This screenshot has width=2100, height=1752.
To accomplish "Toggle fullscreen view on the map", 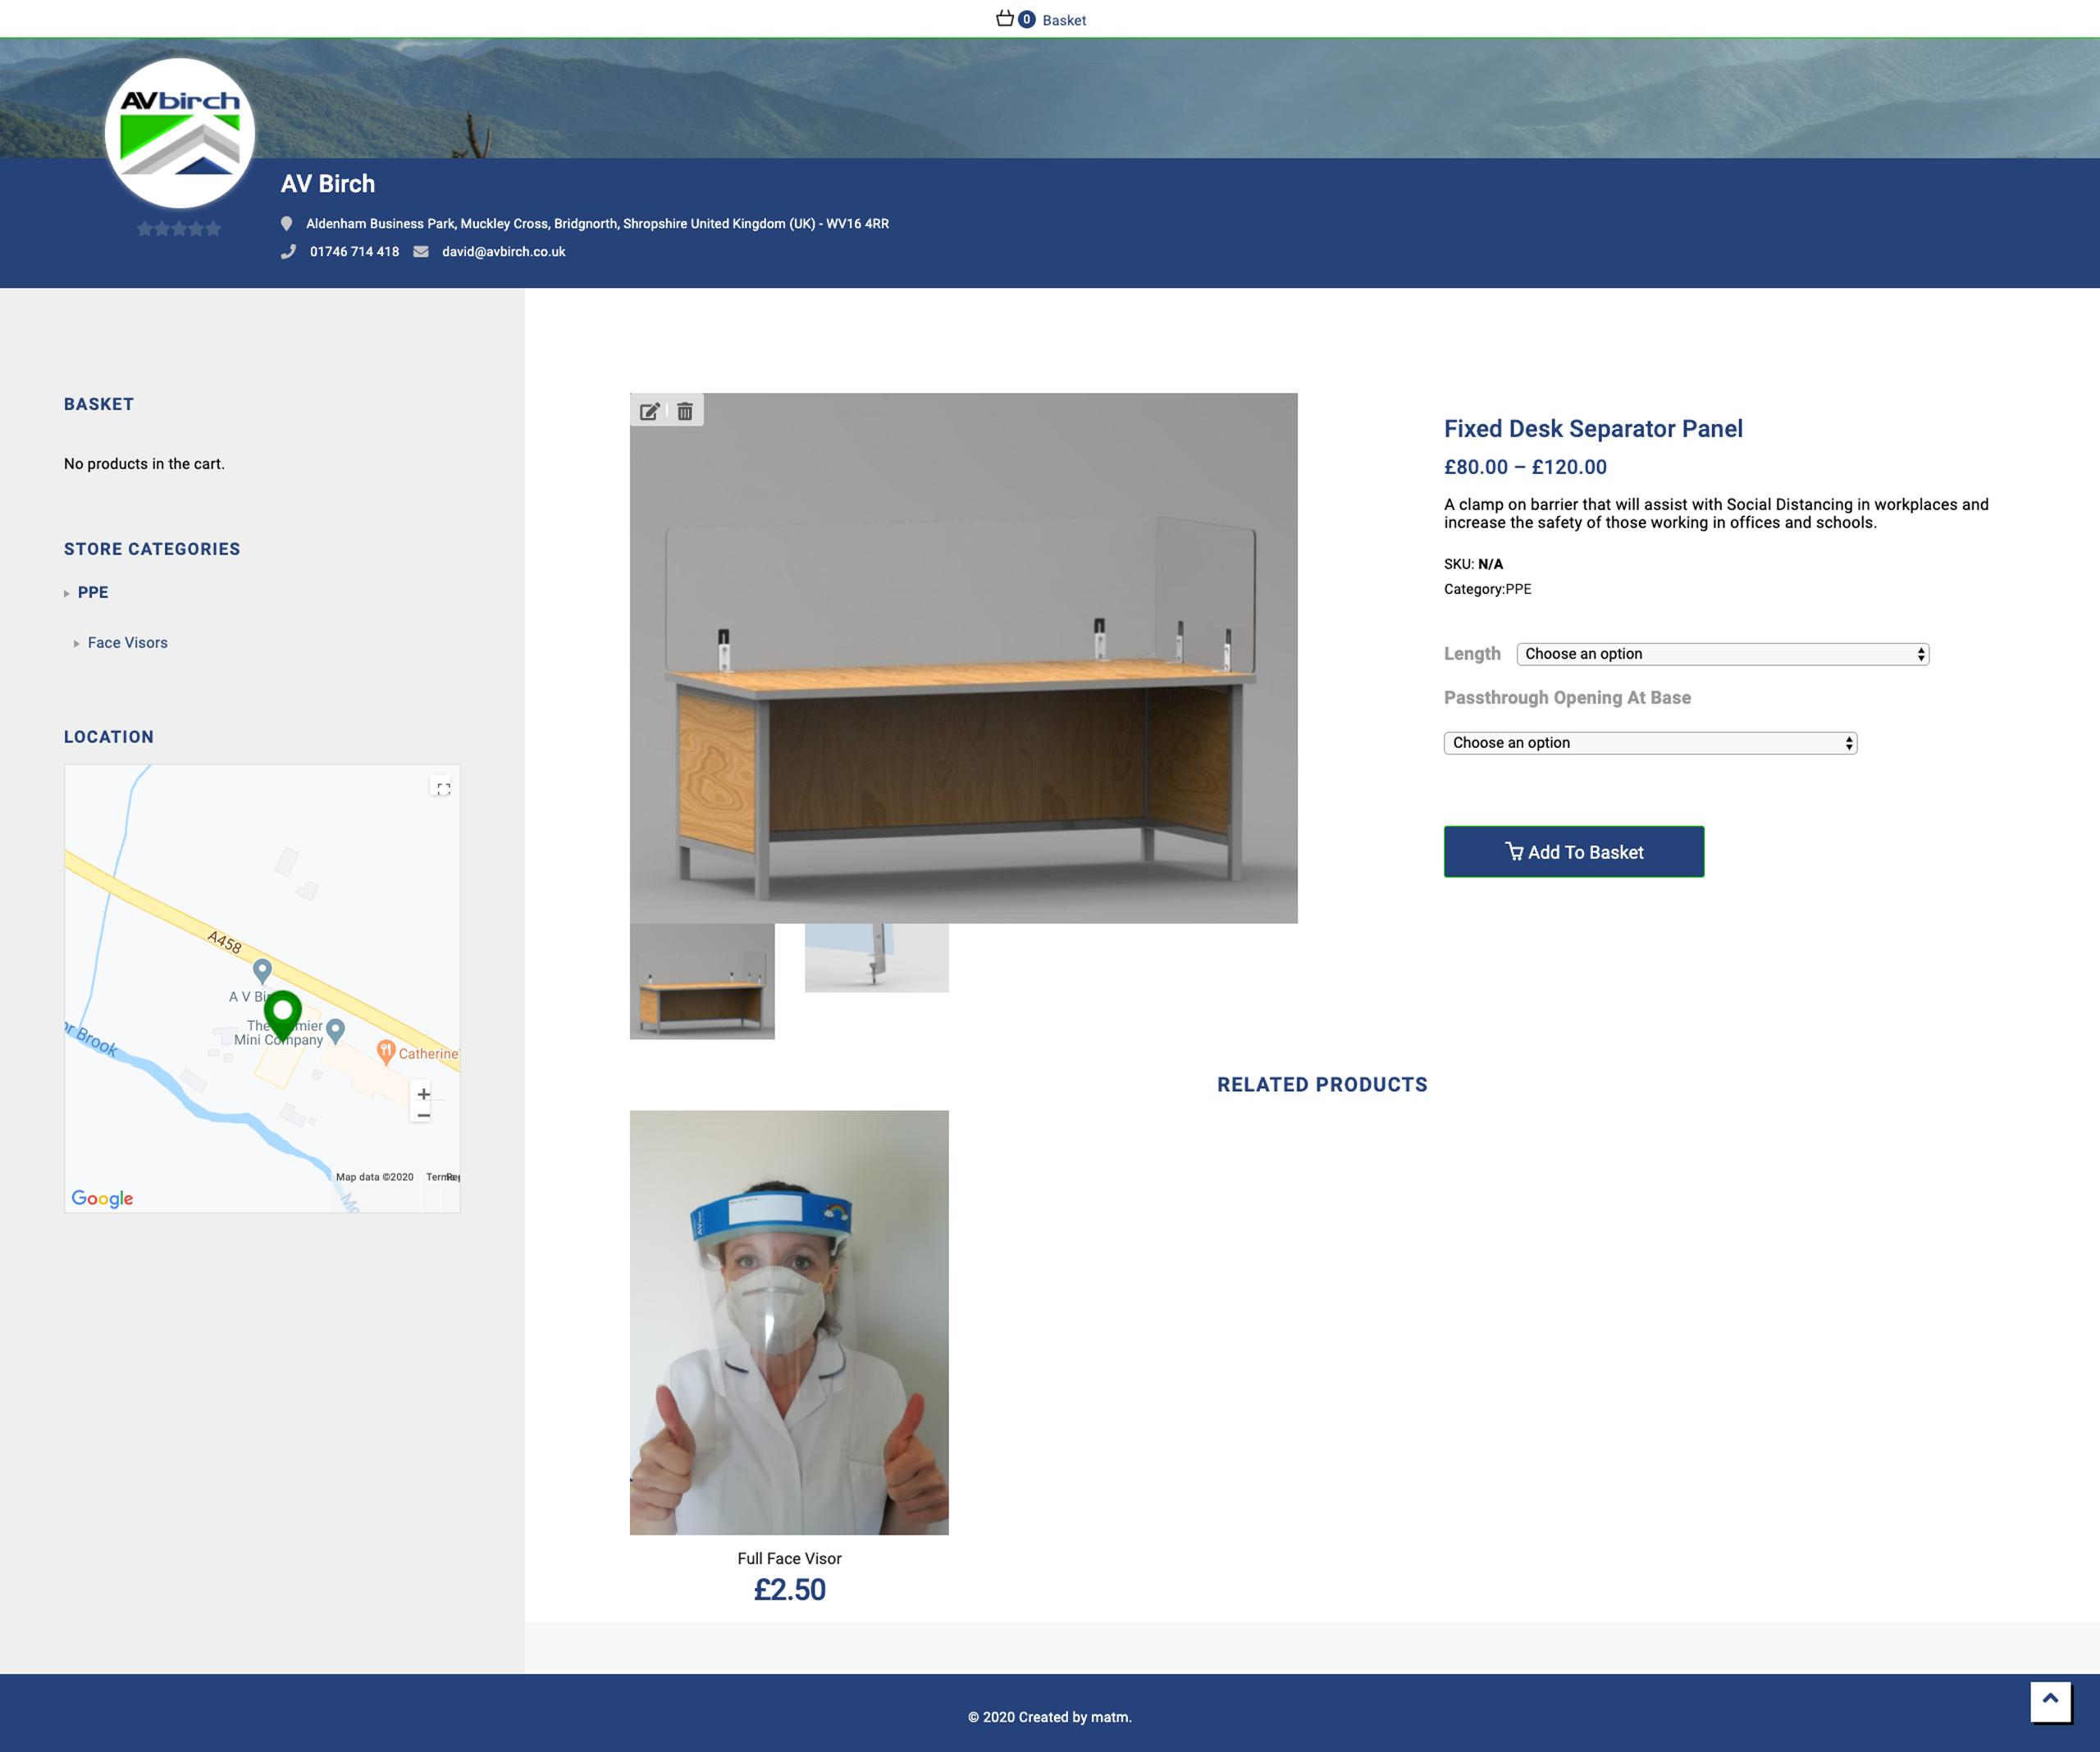I will pyautogui.click(x=443, y=788).
